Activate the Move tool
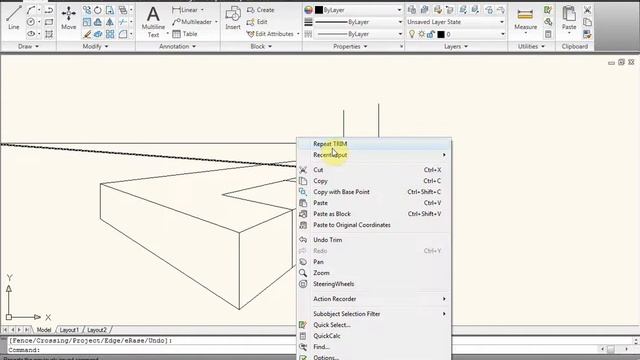This screenshot has height=360, width=640. coord(69,18)
